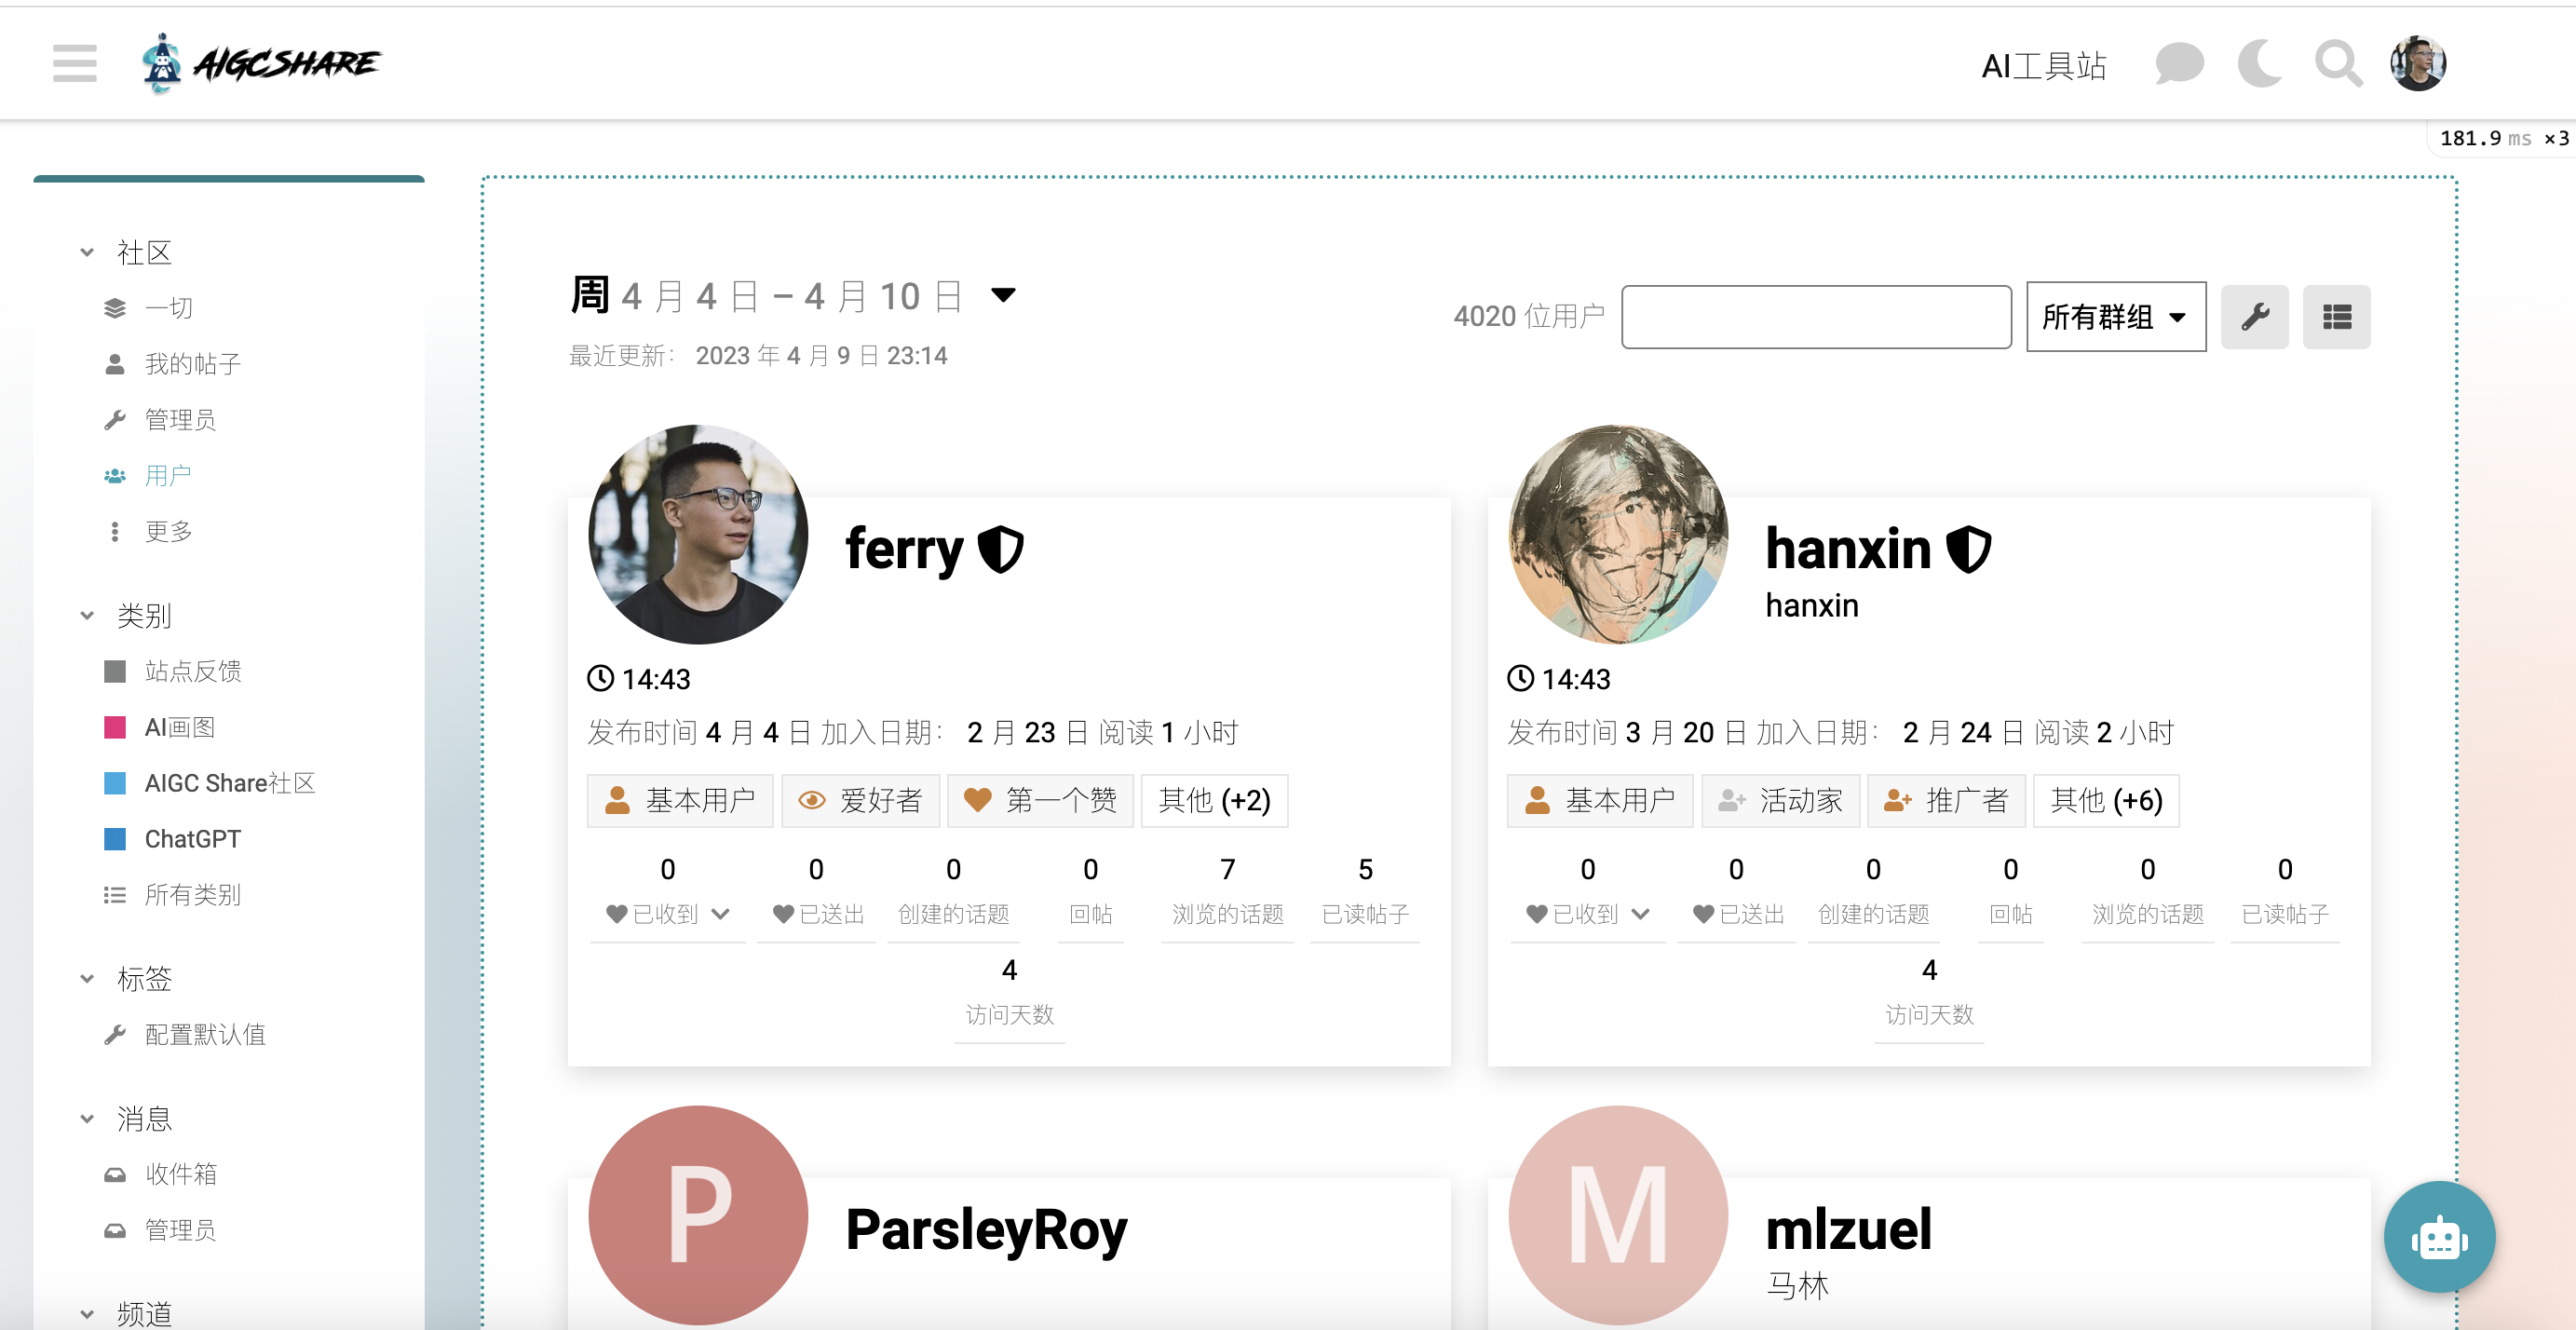2576x1330 pixels.
Task: Open the AI工具站 header link
Action: coord(2043,66)
